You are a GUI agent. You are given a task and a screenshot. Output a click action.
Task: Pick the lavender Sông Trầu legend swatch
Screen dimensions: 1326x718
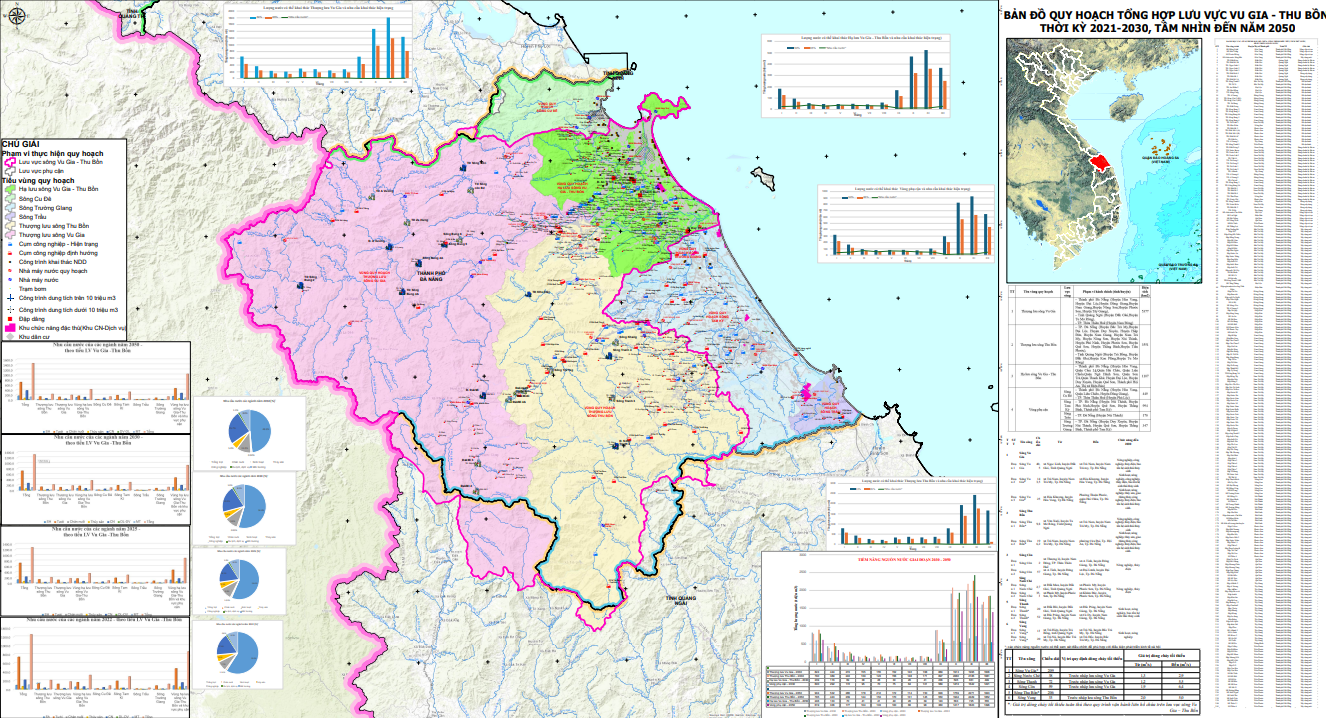pyautogui.click(x=10, y=217)
